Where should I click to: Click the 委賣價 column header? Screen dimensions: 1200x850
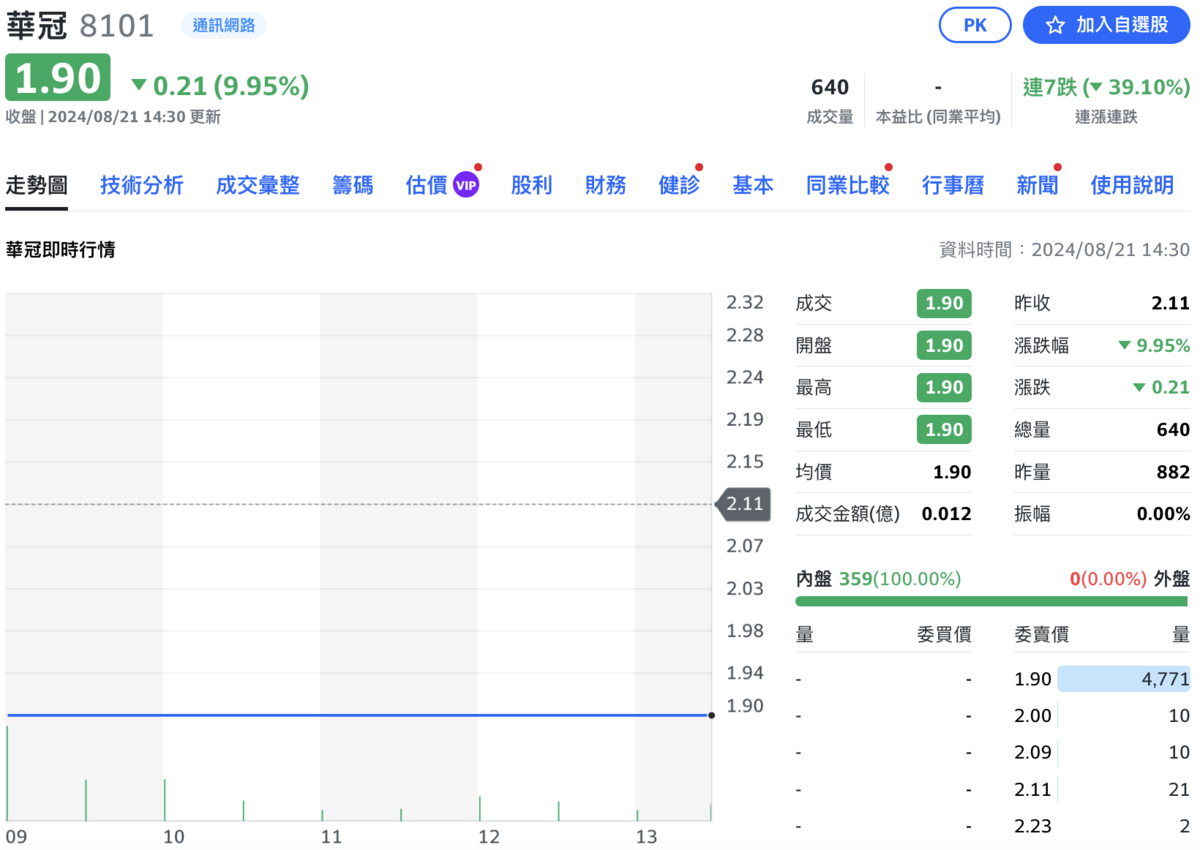point(1041,634)
